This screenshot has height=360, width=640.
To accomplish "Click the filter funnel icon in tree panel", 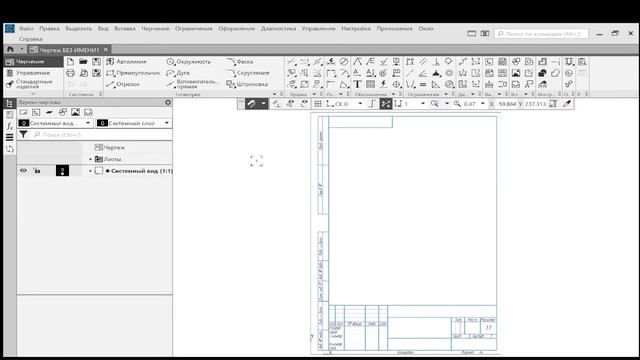I will (23, 134).
